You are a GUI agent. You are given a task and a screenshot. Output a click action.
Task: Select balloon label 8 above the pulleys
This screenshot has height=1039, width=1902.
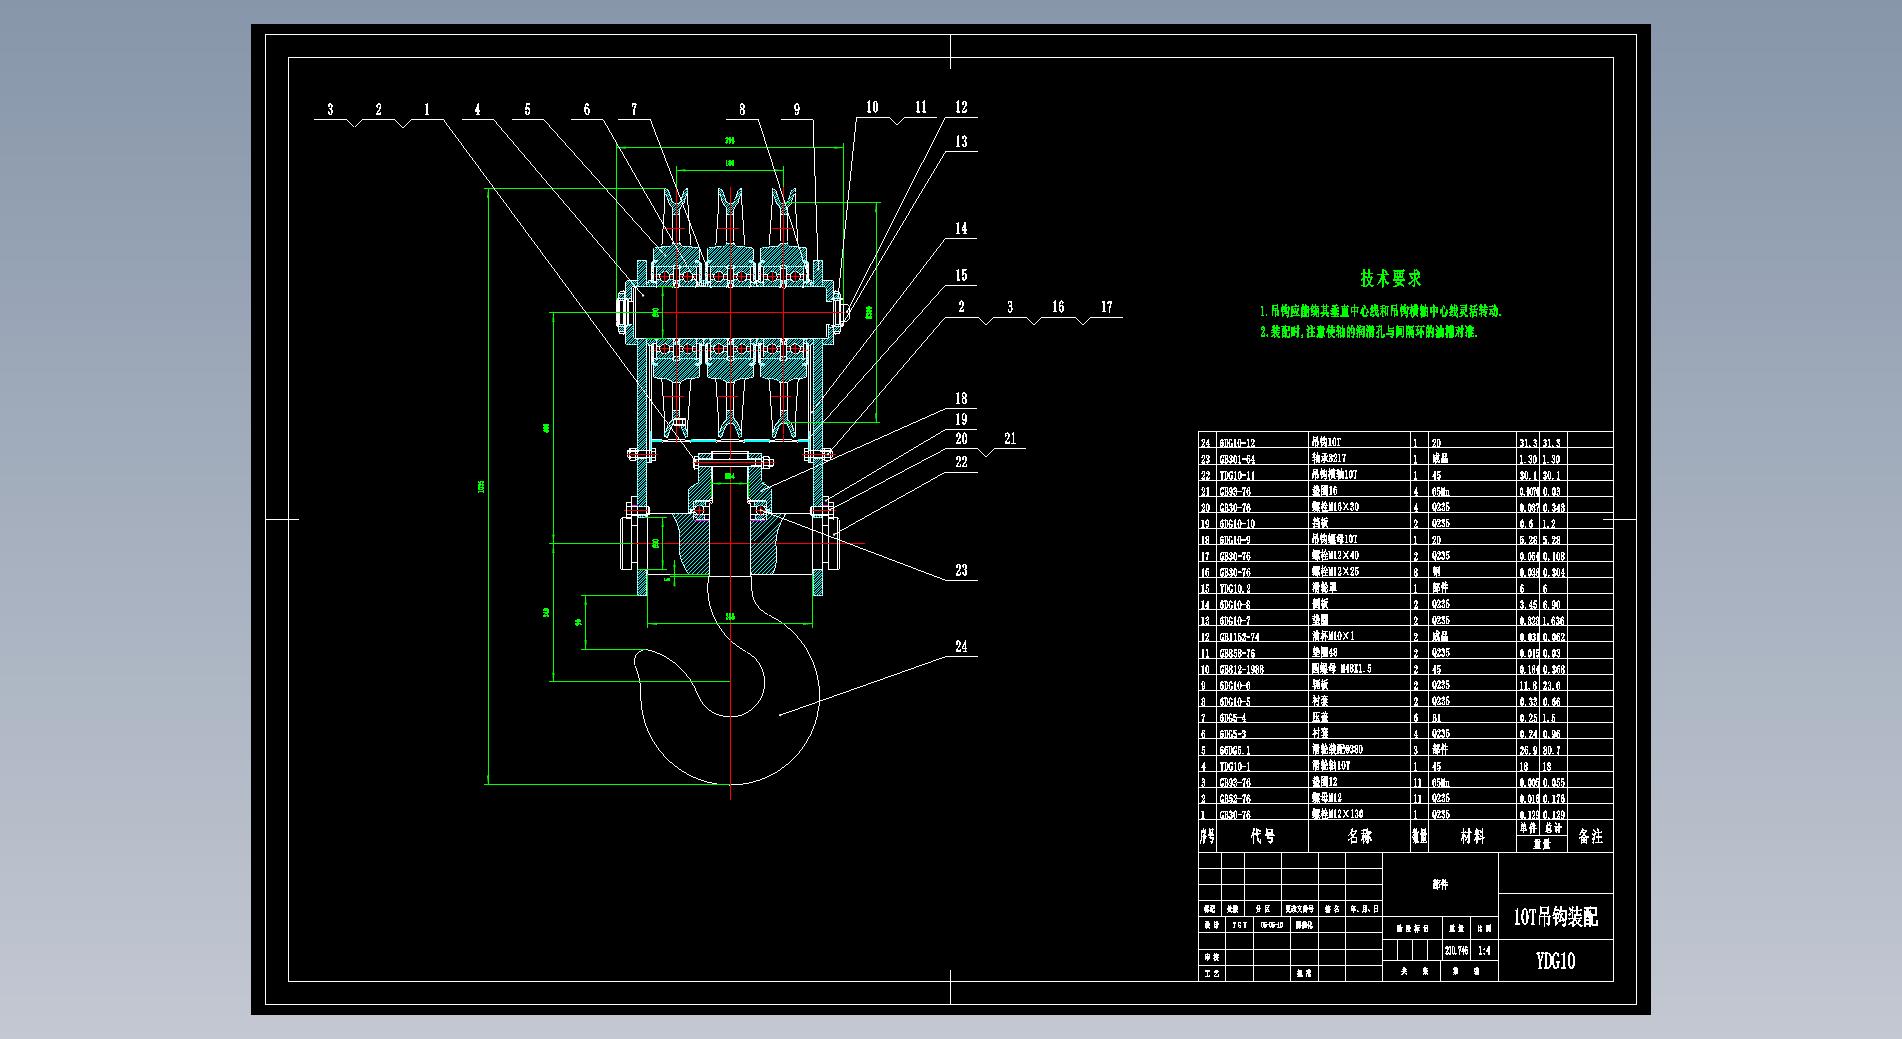[742, 110]
